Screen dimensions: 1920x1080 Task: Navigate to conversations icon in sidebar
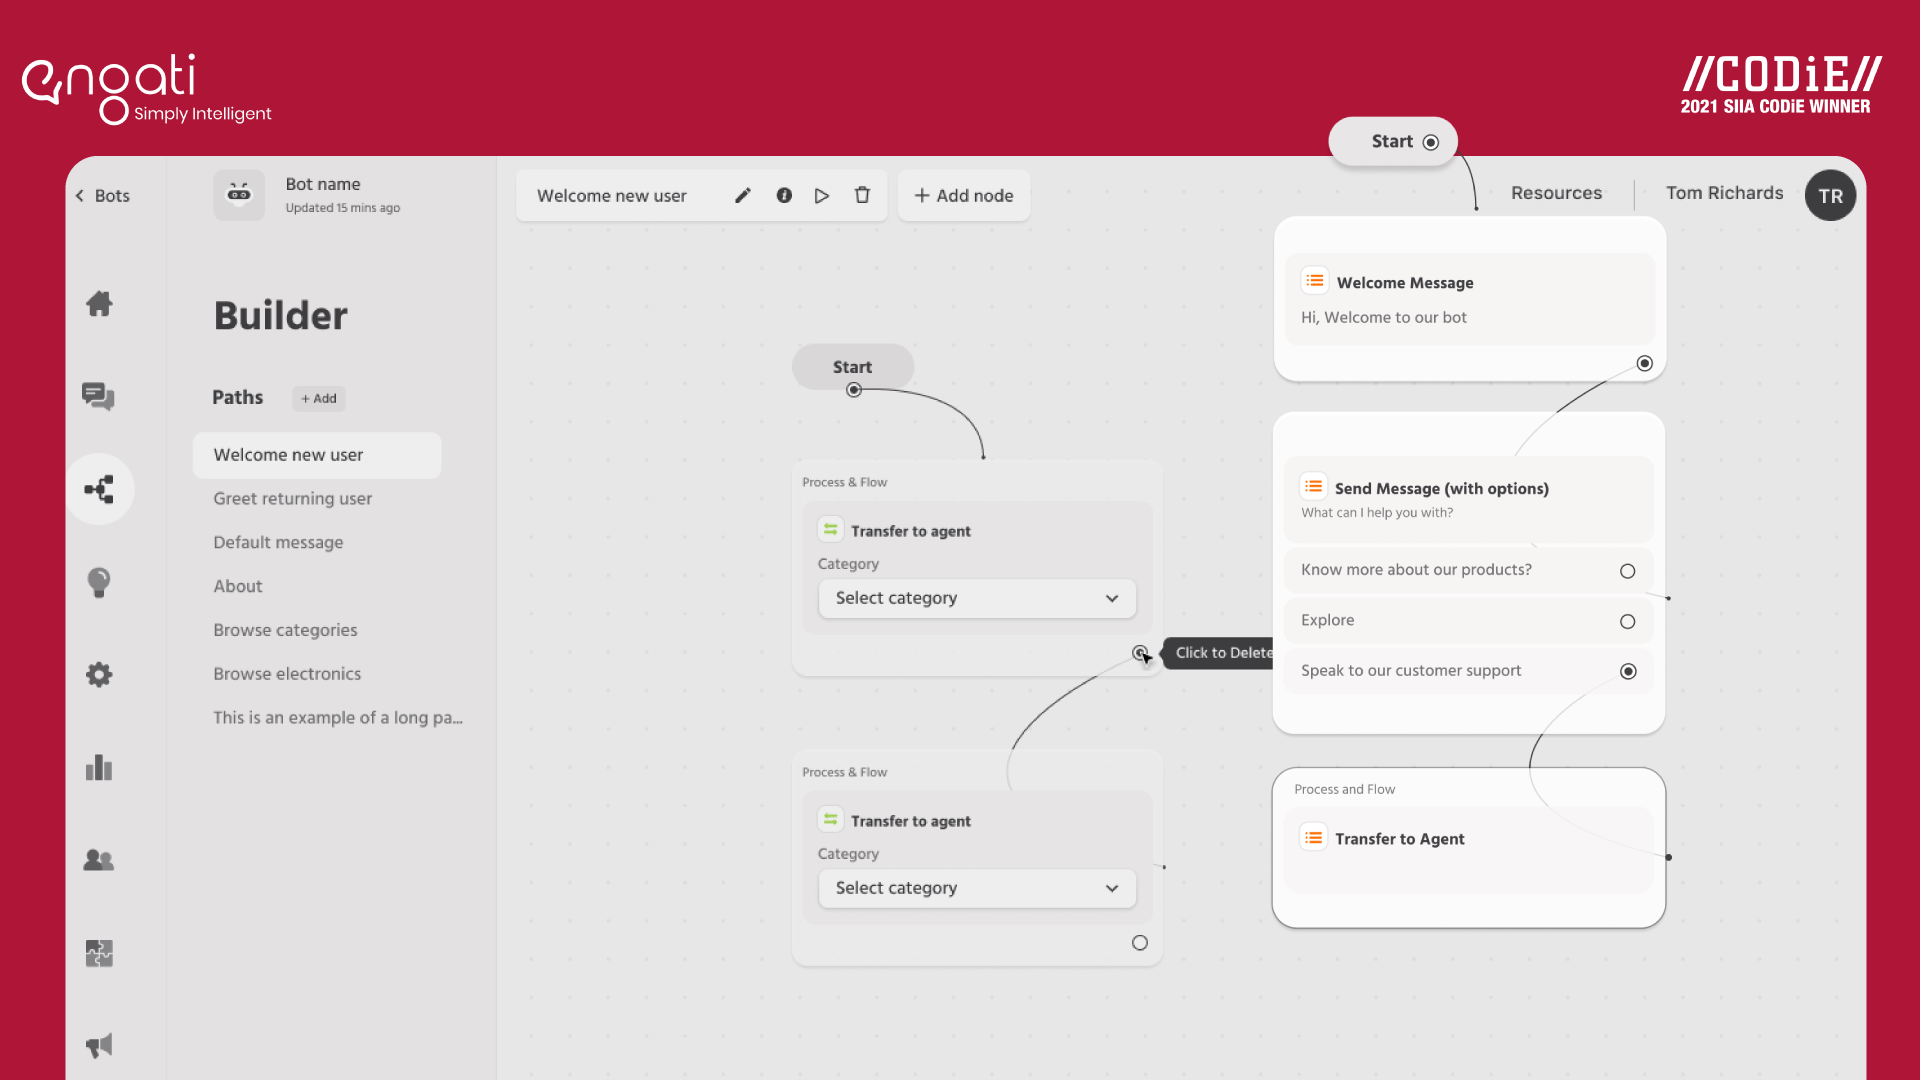pos(98,396)
